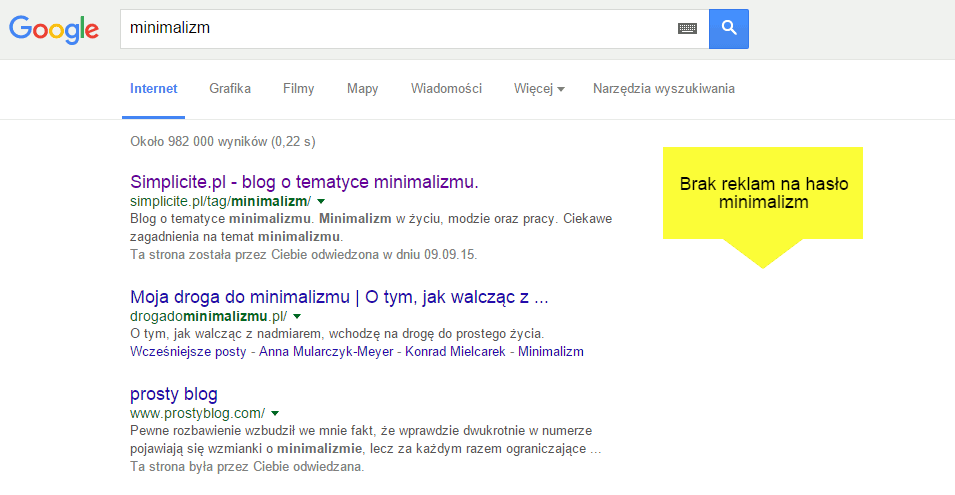Expand the Więcej dropdown menu
This screenshot has height=495, width=955.
click(x=539, y=89)
